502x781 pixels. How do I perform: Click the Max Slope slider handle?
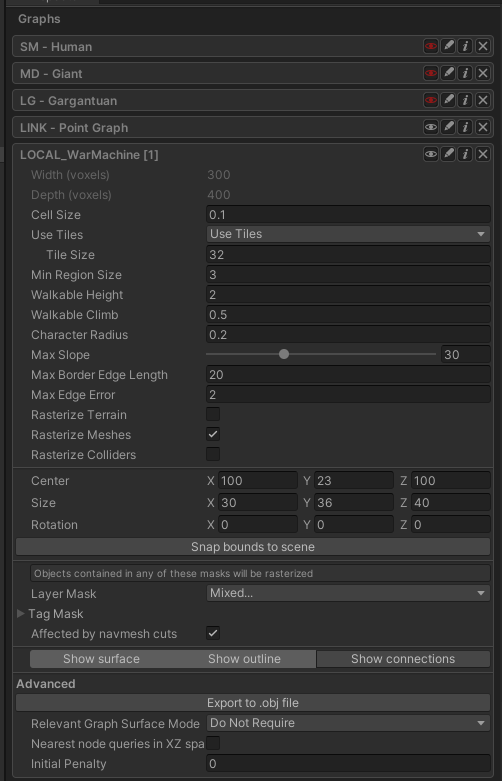click(x=284, y=354)
